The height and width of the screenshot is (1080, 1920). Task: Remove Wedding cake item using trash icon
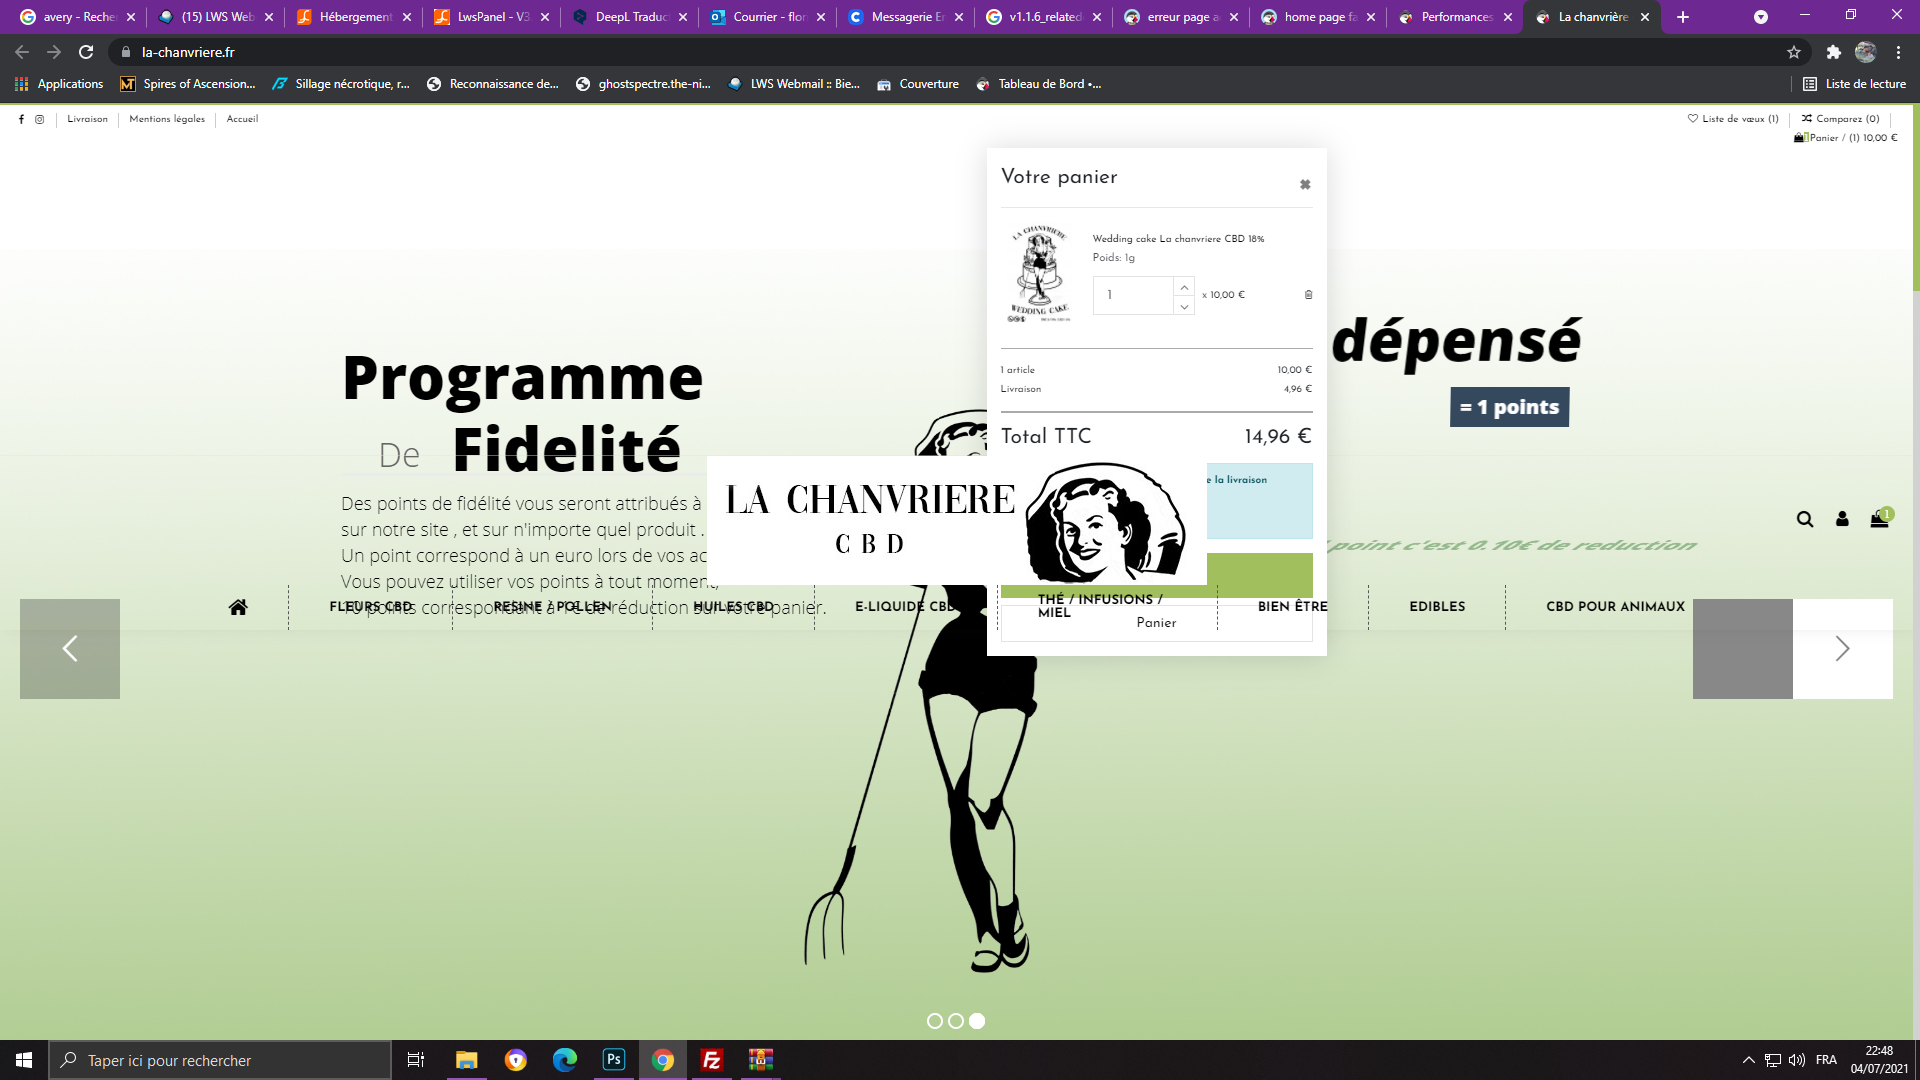1308,295
